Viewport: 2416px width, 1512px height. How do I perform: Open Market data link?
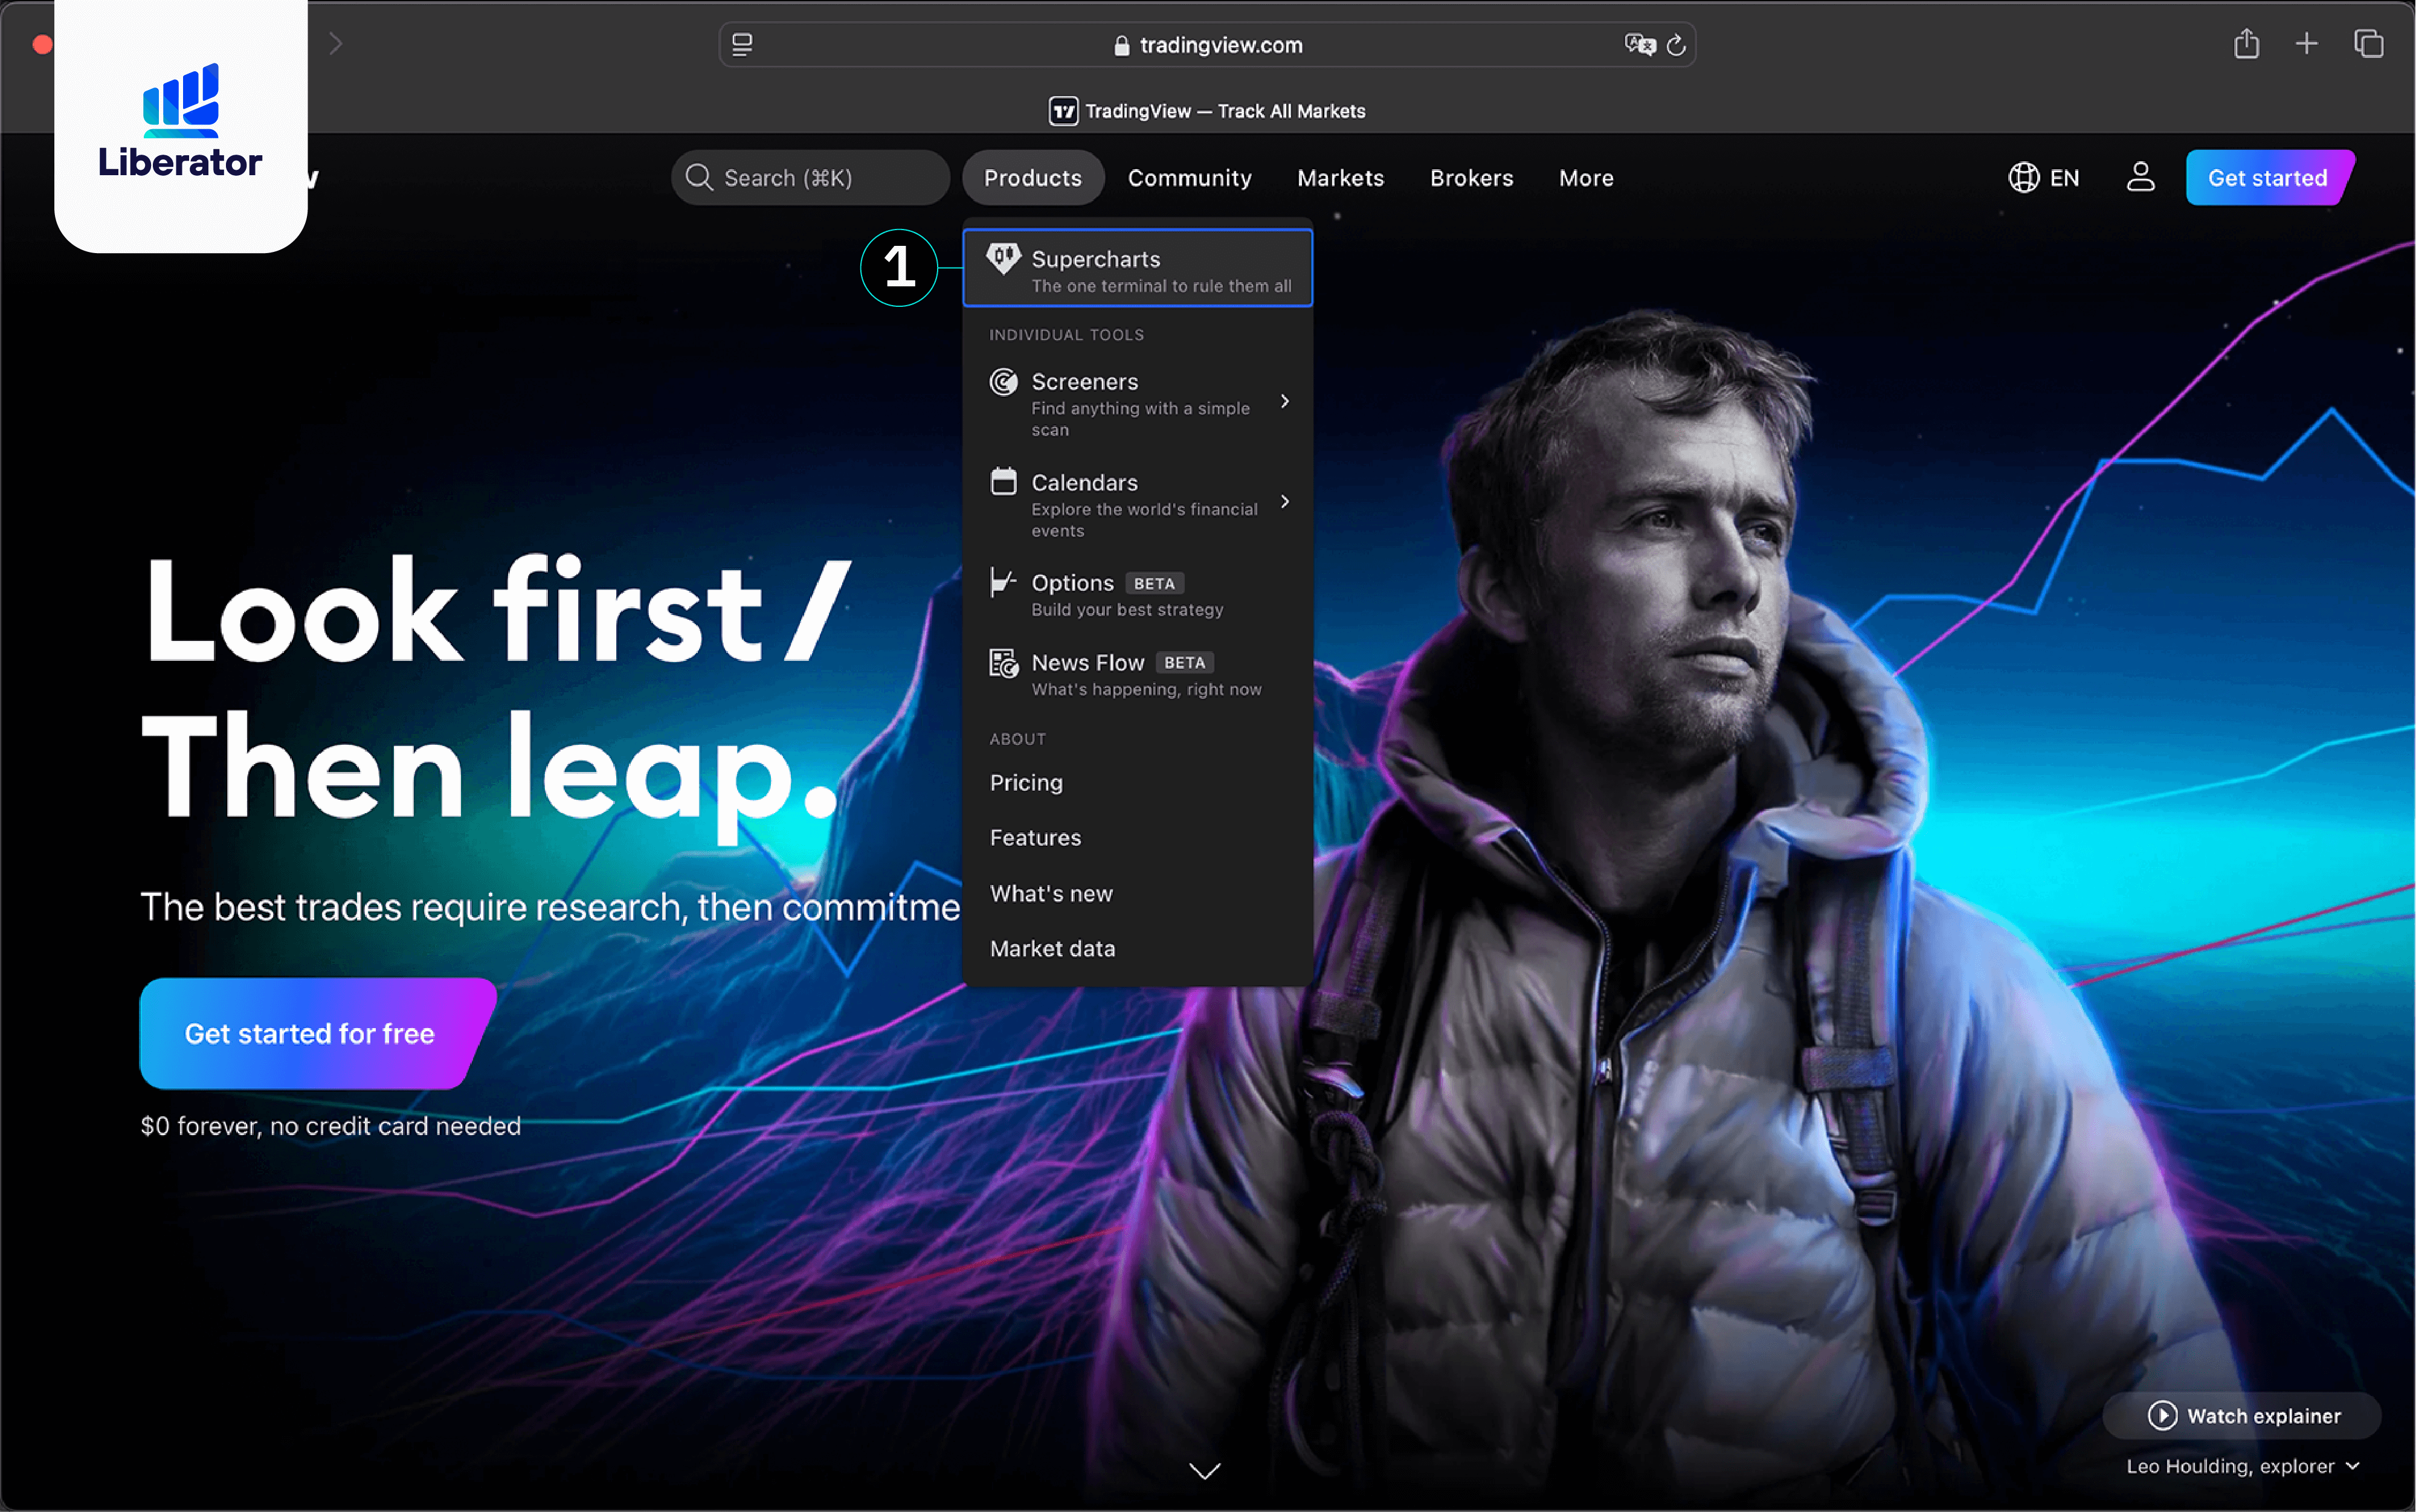(1052, 948)
